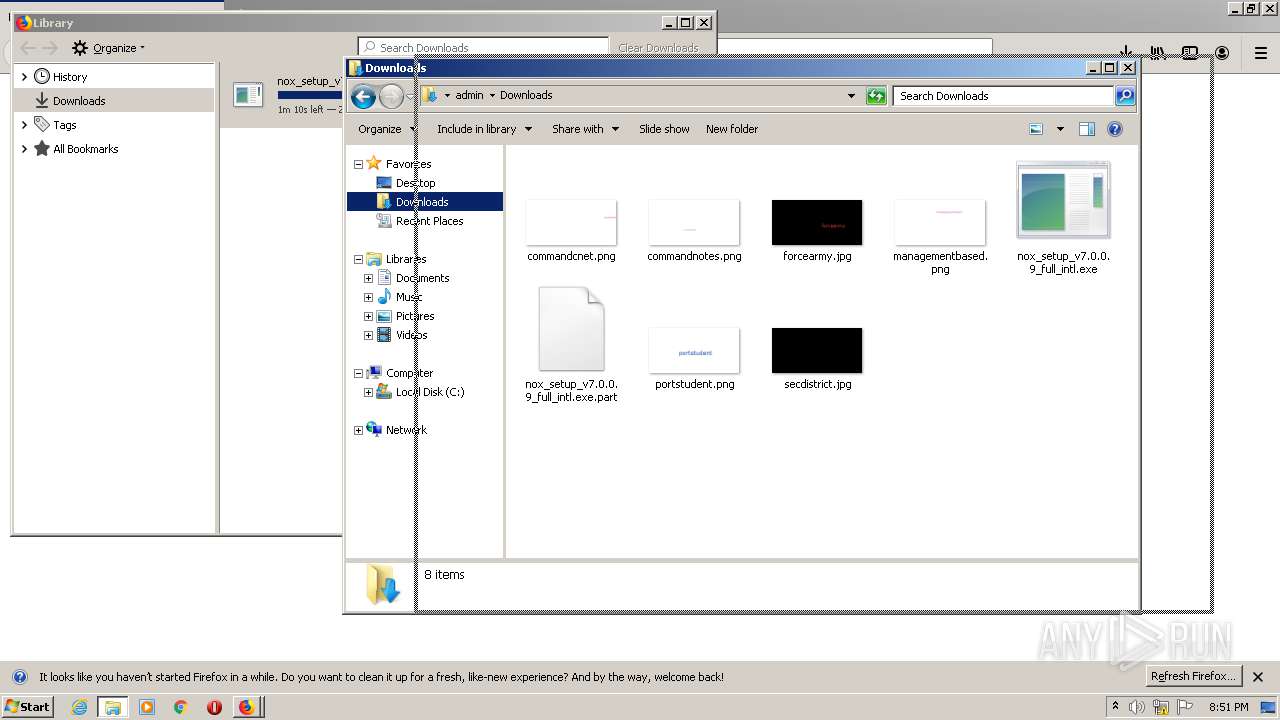Image resolution: width=1280 pixels, height=720 pixels.
Task: Expand the Documents library node
Action: coord(368,278)
